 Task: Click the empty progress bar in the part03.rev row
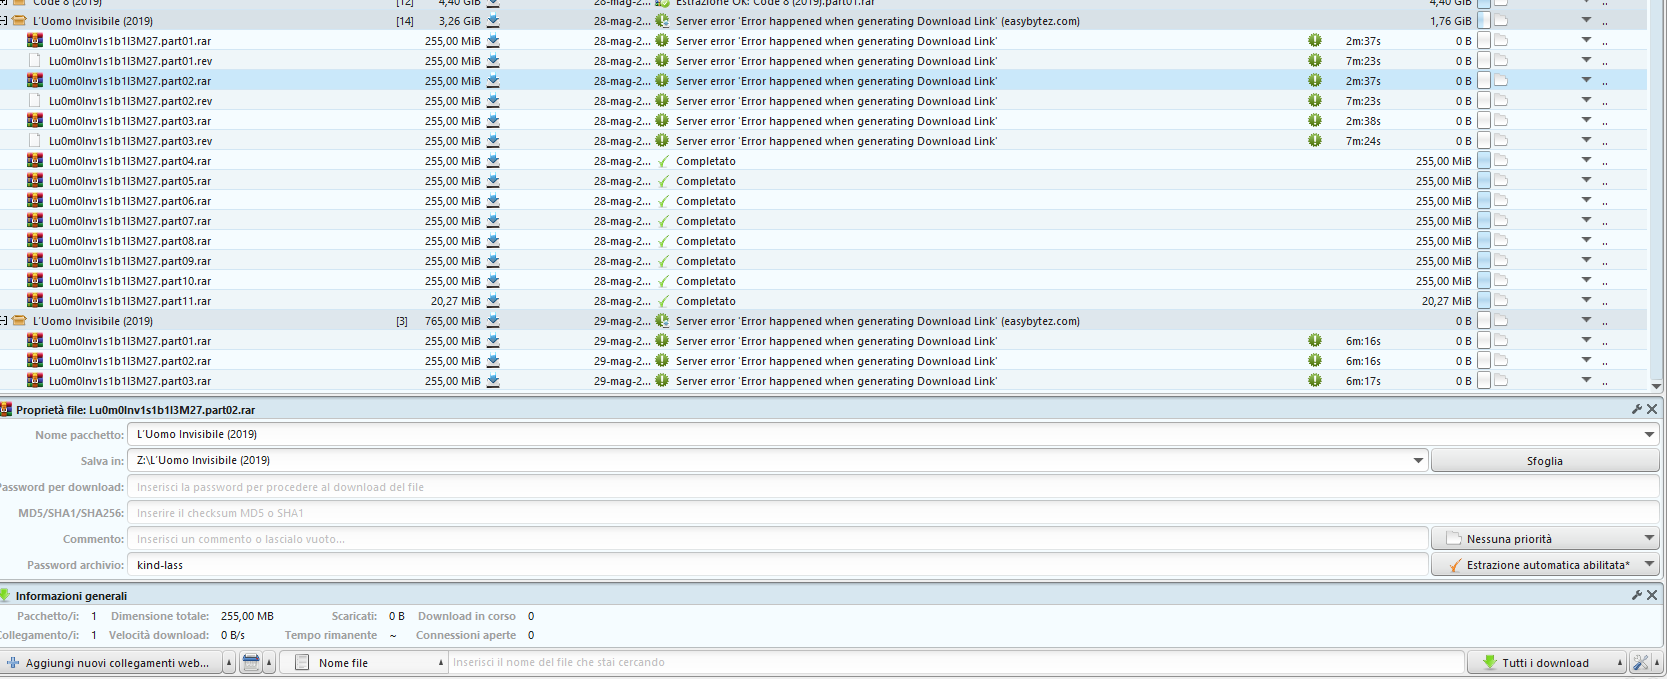1484,140
